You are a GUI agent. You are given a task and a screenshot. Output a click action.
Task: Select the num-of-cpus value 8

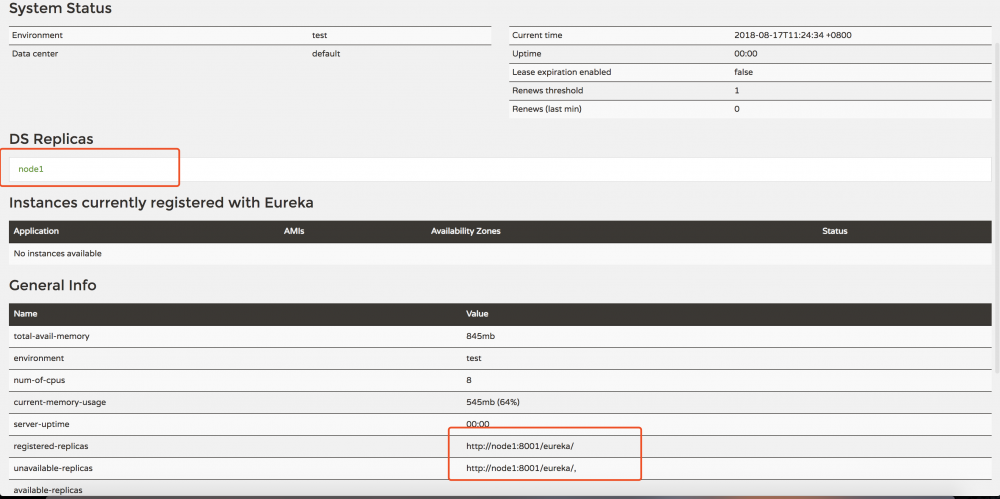tap(469, 380)
